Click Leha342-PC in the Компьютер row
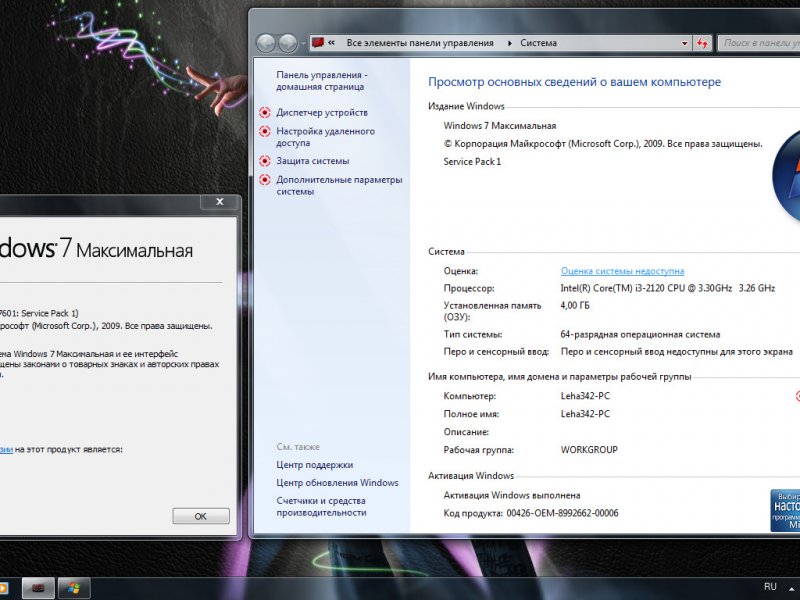Image resolution: width=800 pixels, height=600 pixels. (585, 396)
